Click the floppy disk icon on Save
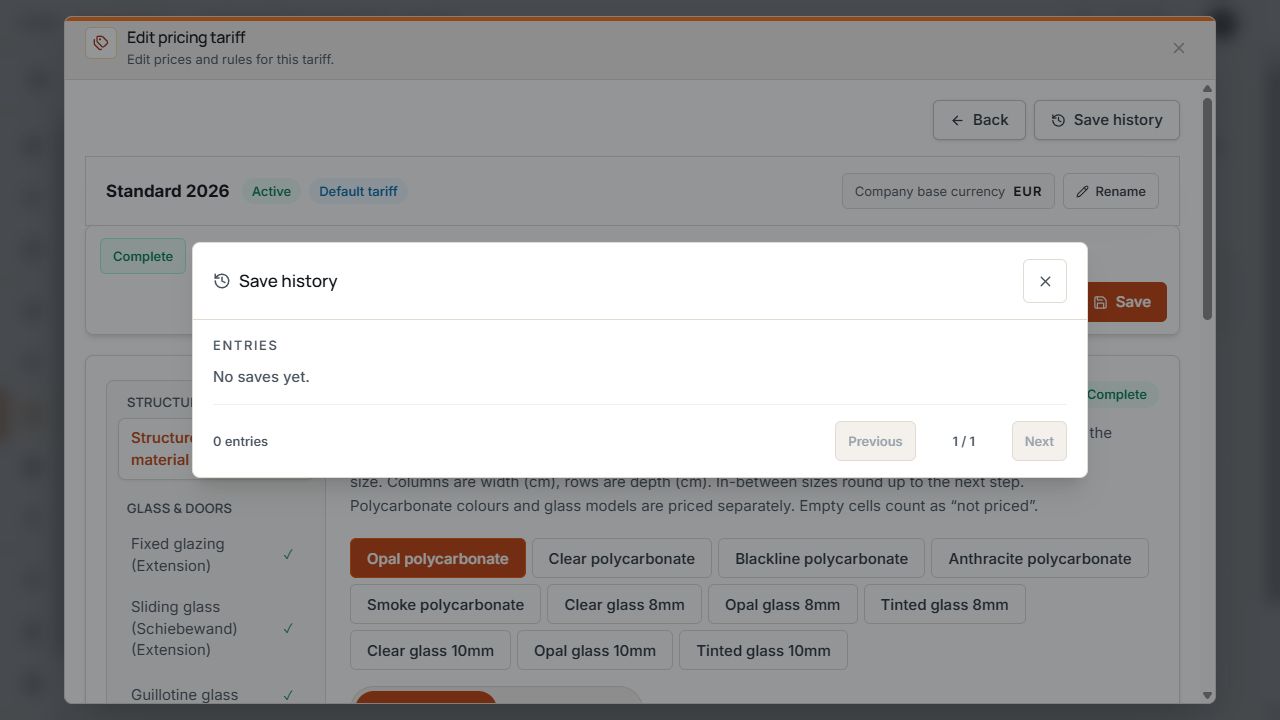This screenshot has height=720, width=1280. pyautogui.click(x=1100, y=302)
